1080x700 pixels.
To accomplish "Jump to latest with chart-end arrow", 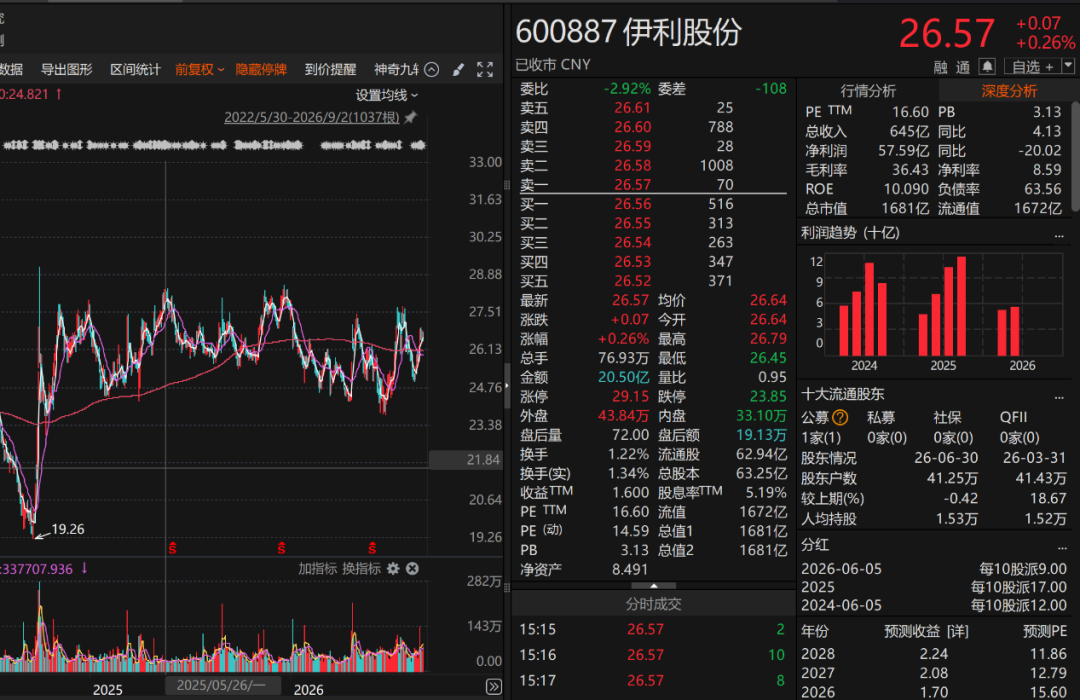I will 494,687.
